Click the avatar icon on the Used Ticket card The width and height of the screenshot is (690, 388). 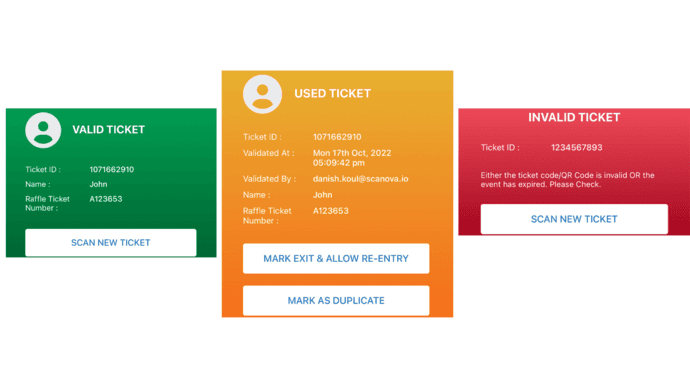pos(262,94)
